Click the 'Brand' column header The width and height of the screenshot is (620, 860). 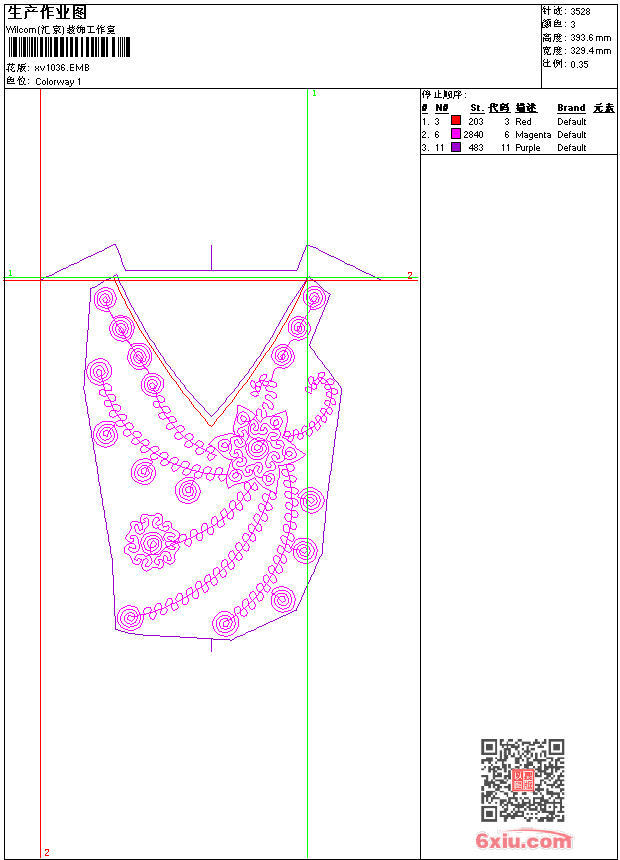pos(571,108)
